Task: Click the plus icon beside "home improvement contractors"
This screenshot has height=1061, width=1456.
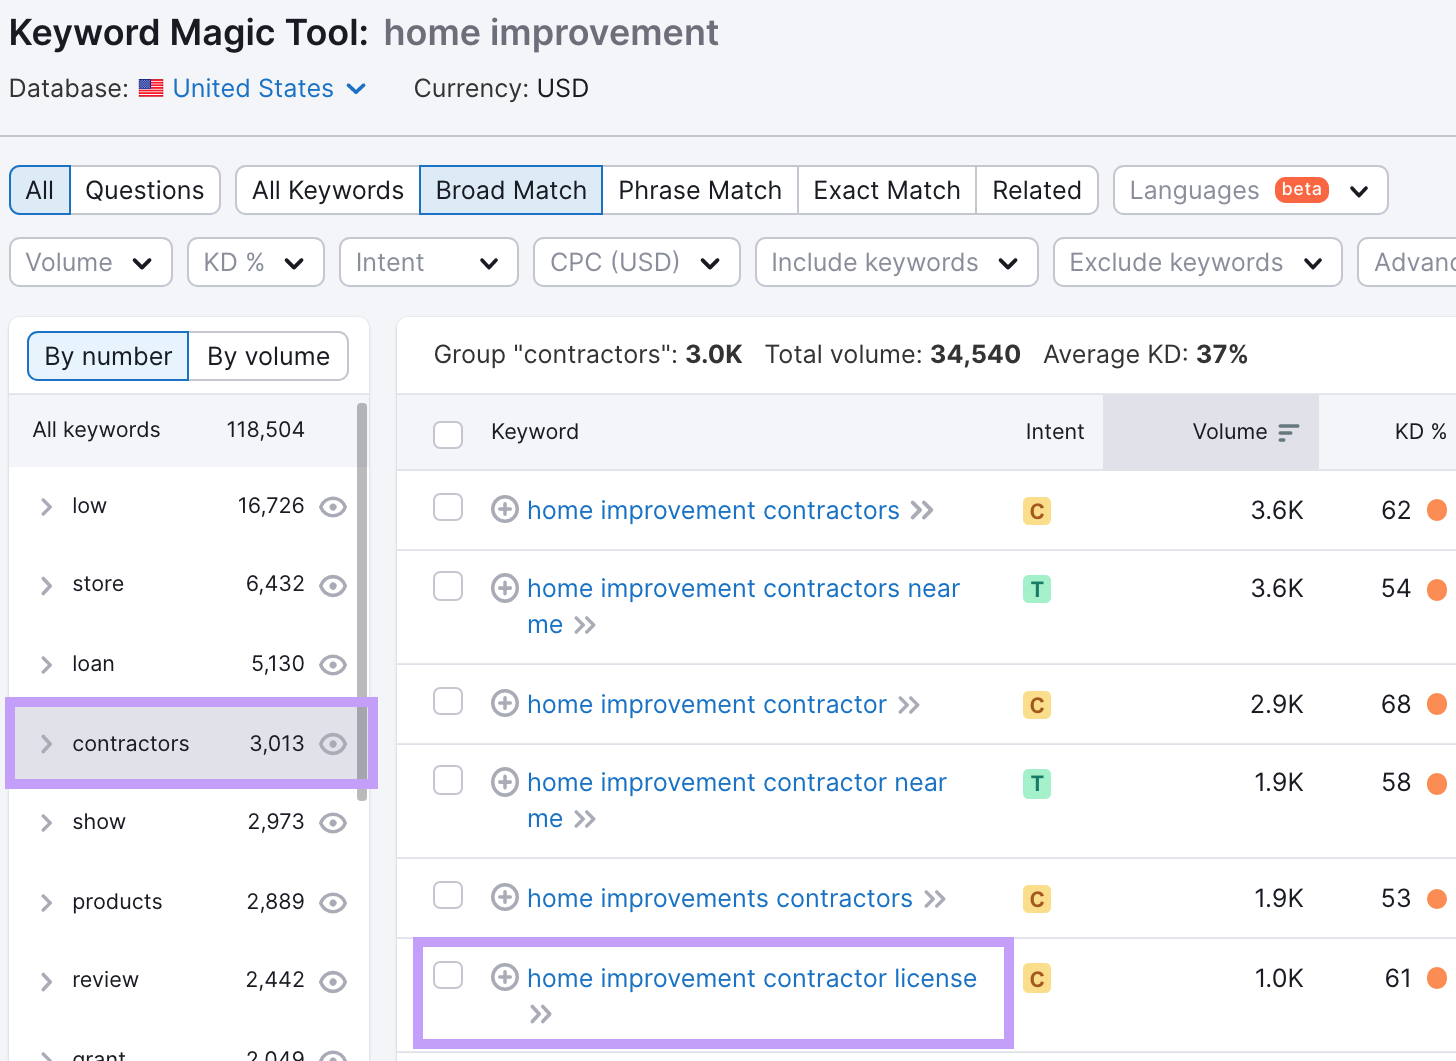Action: (x=504, y=510)
